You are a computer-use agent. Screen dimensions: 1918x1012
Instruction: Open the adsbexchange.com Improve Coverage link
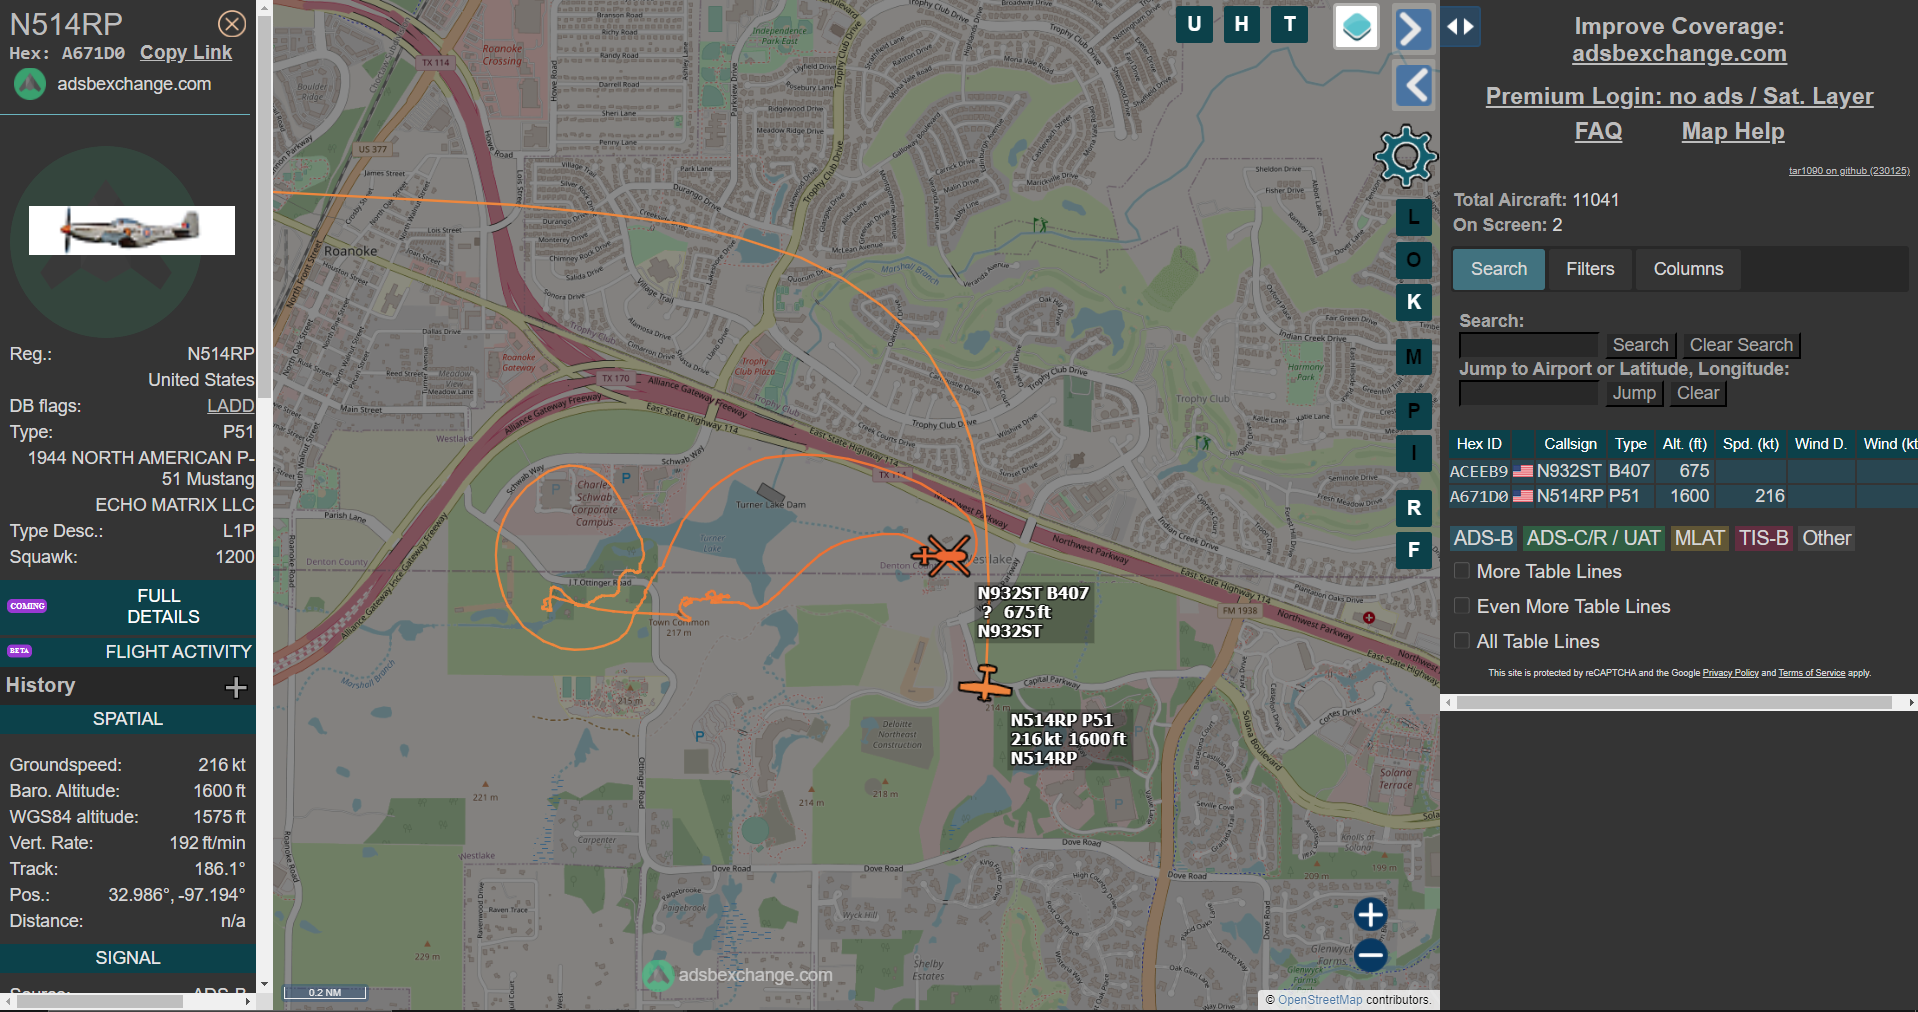(1679, 54)
